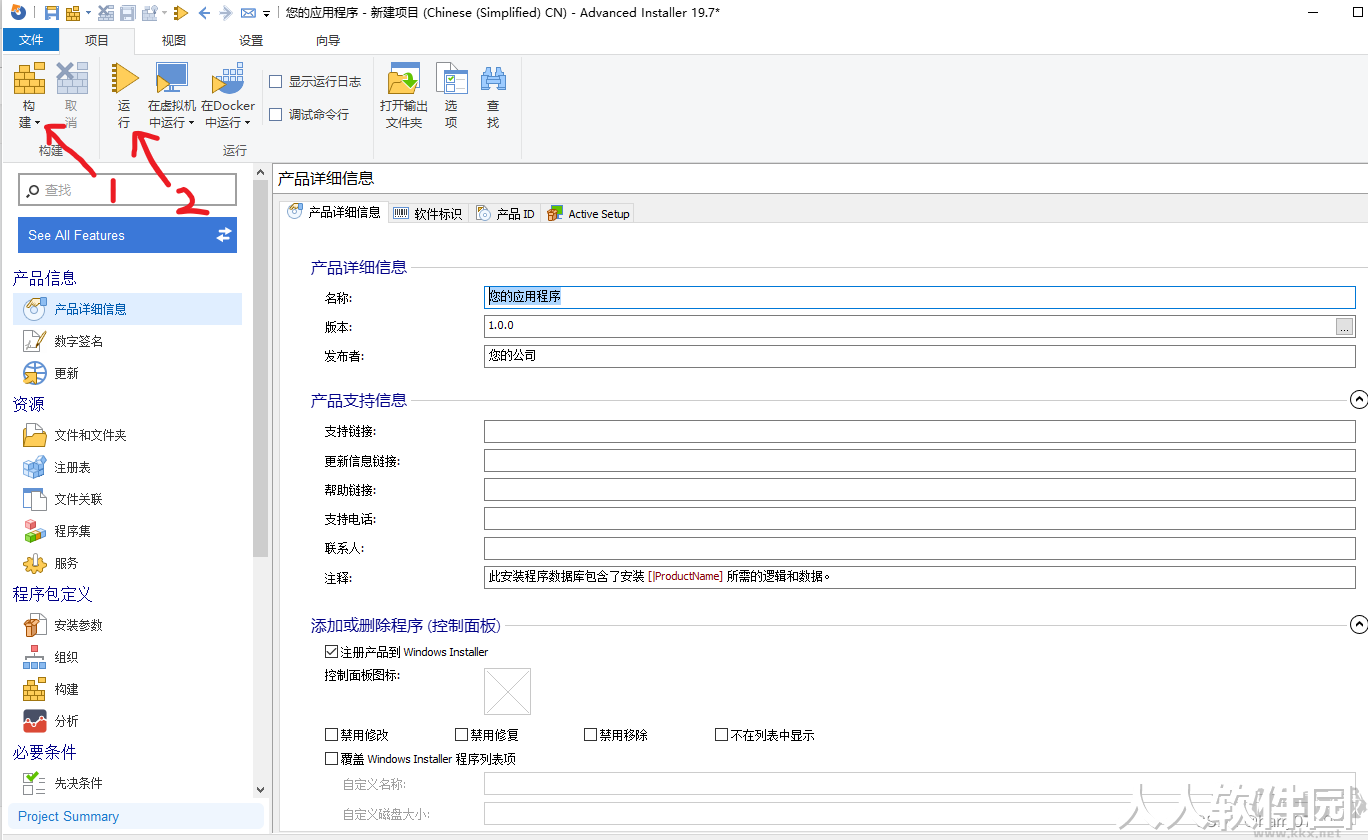The width and height of the screenshot is (1368, 840).
Task: Uncheck 注册产品到 Windows Installer
Action: coord(332,652)
